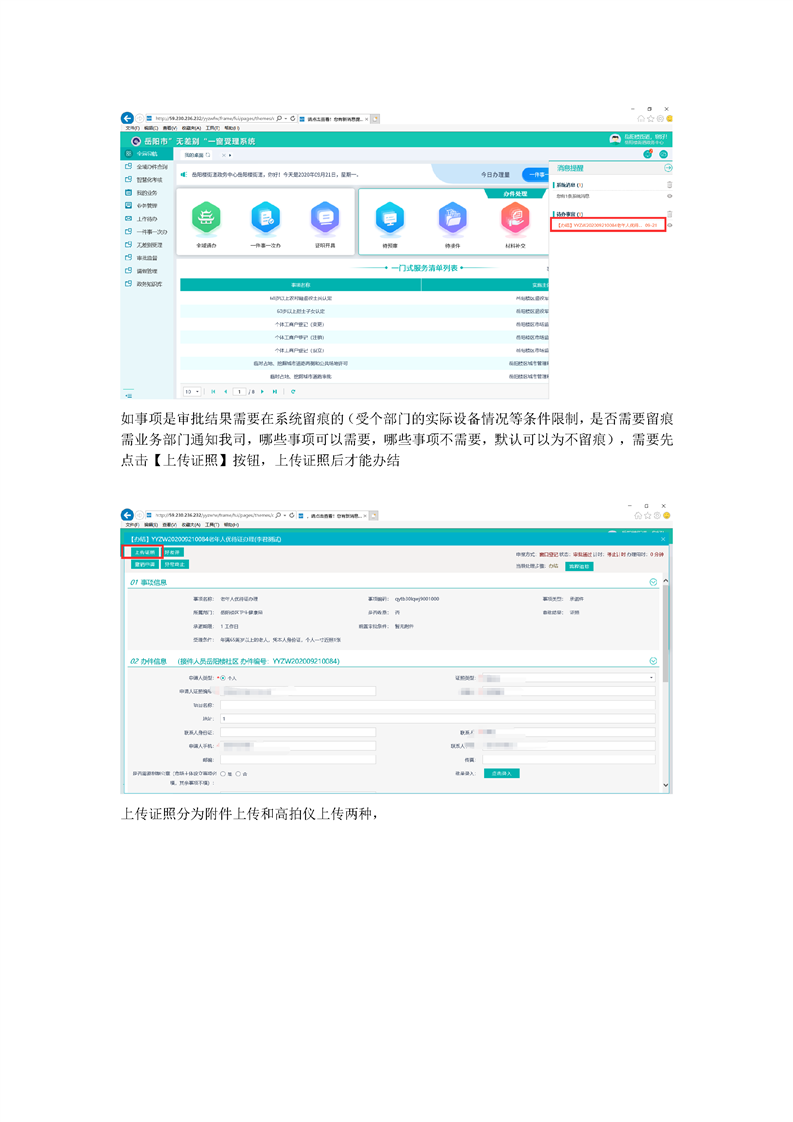Select 政务知识库 in the left sidebar
Screen dimensions: 793x1122
tap(149, 283)
